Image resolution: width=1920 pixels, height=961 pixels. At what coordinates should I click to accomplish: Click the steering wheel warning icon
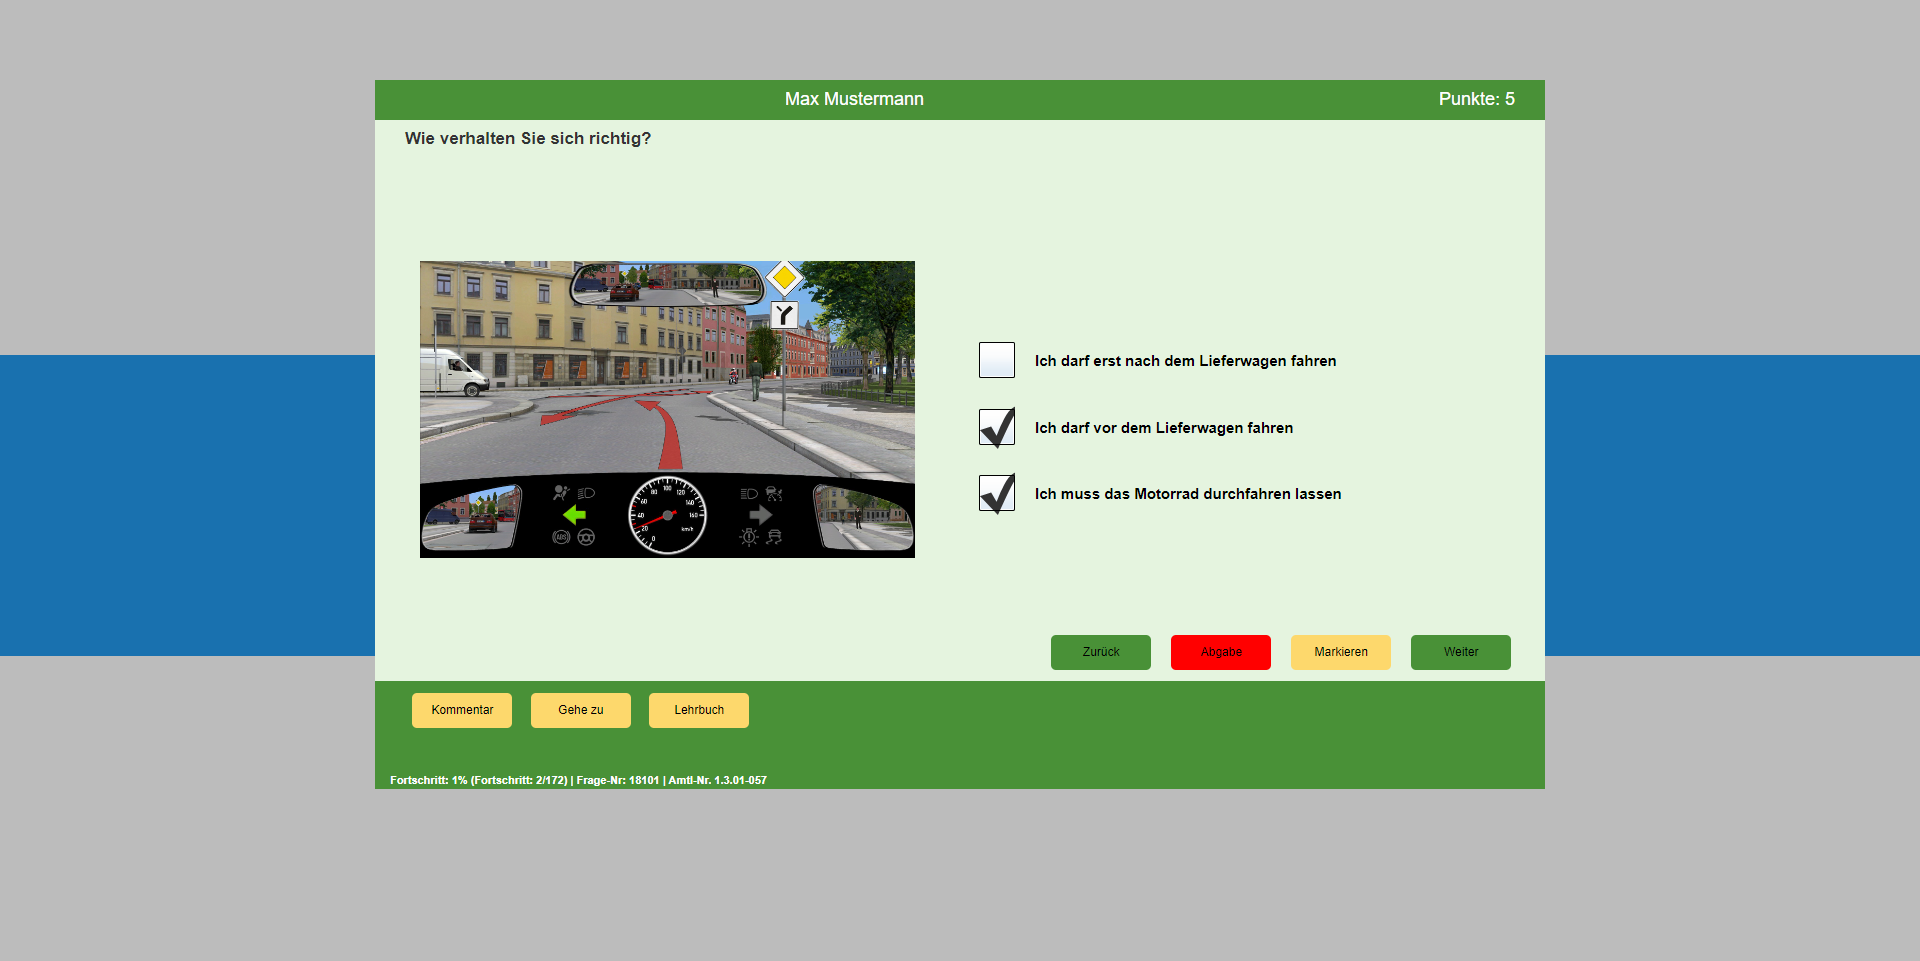586,538
